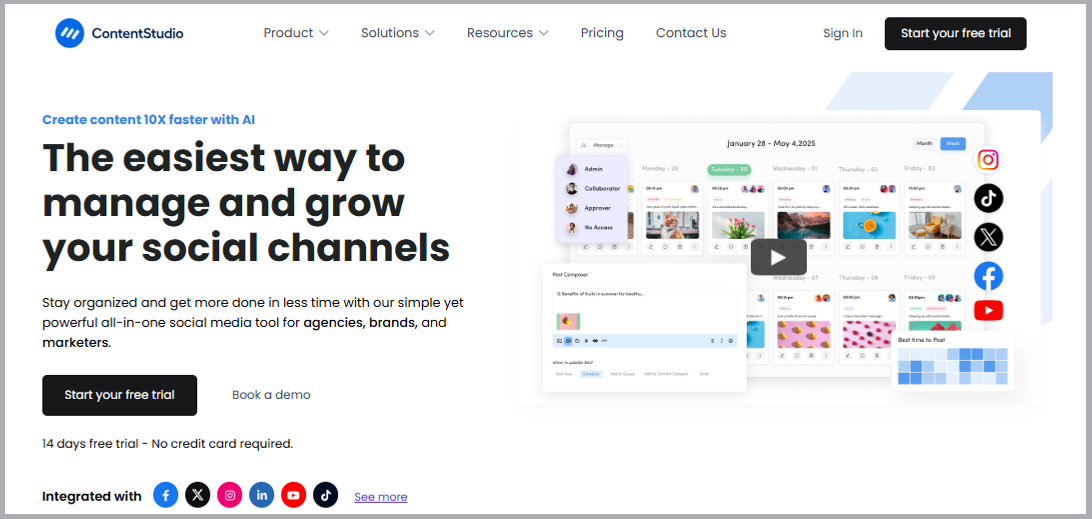Switch to the Week view tab

click(x=953, y=144)
